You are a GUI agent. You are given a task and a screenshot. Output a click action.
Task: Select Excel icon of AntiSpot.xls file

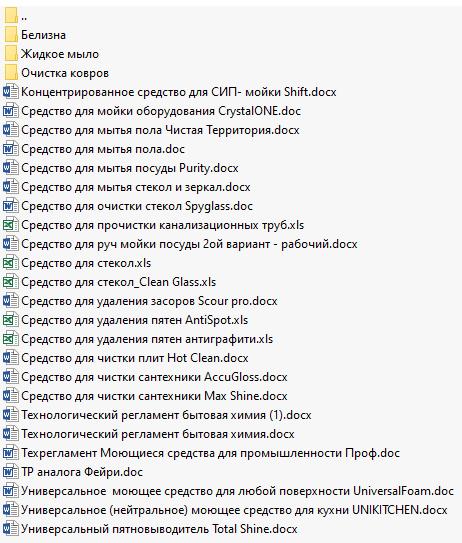coord(10,320)
